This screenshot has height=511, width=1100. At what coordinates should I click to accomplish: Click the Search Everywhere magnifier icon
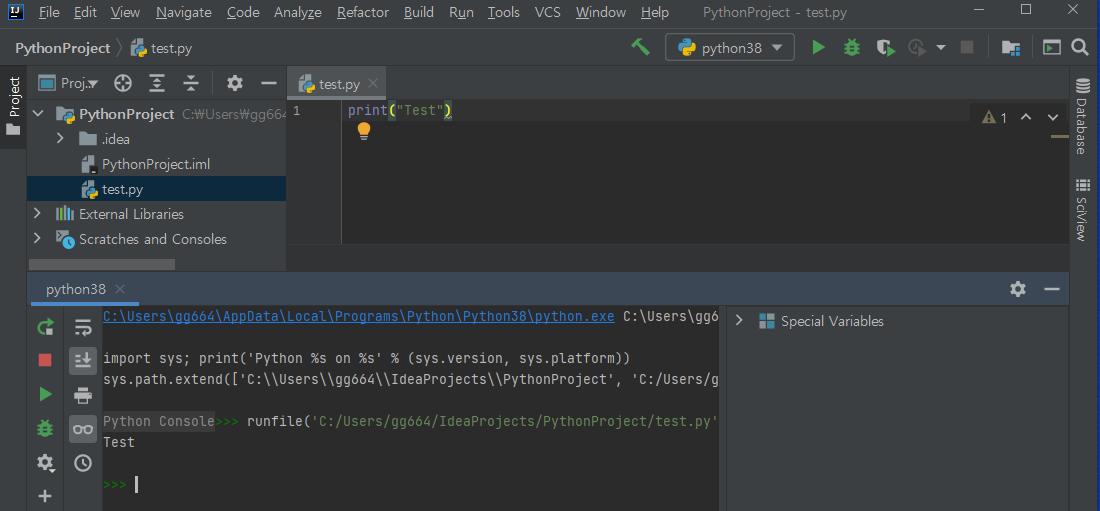pos(1080,48)
